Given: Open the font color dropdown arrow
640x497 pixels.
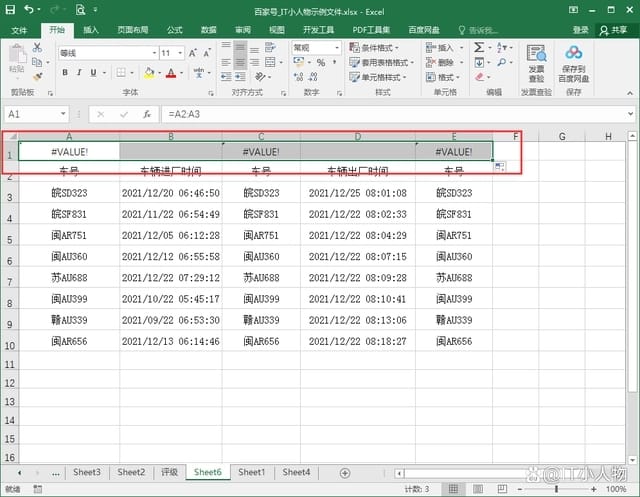Looking at the screenshot, I should 181,73.
